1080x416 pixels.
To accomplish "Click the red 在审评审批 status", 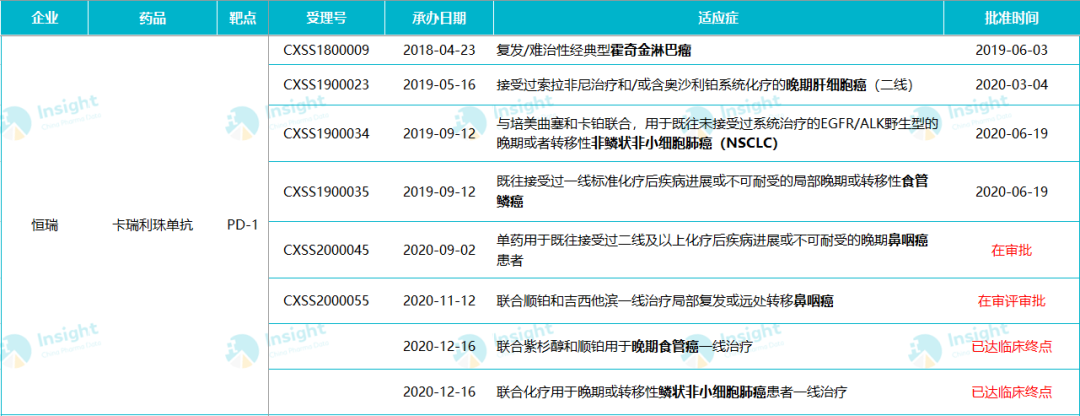I will 1012,301.
